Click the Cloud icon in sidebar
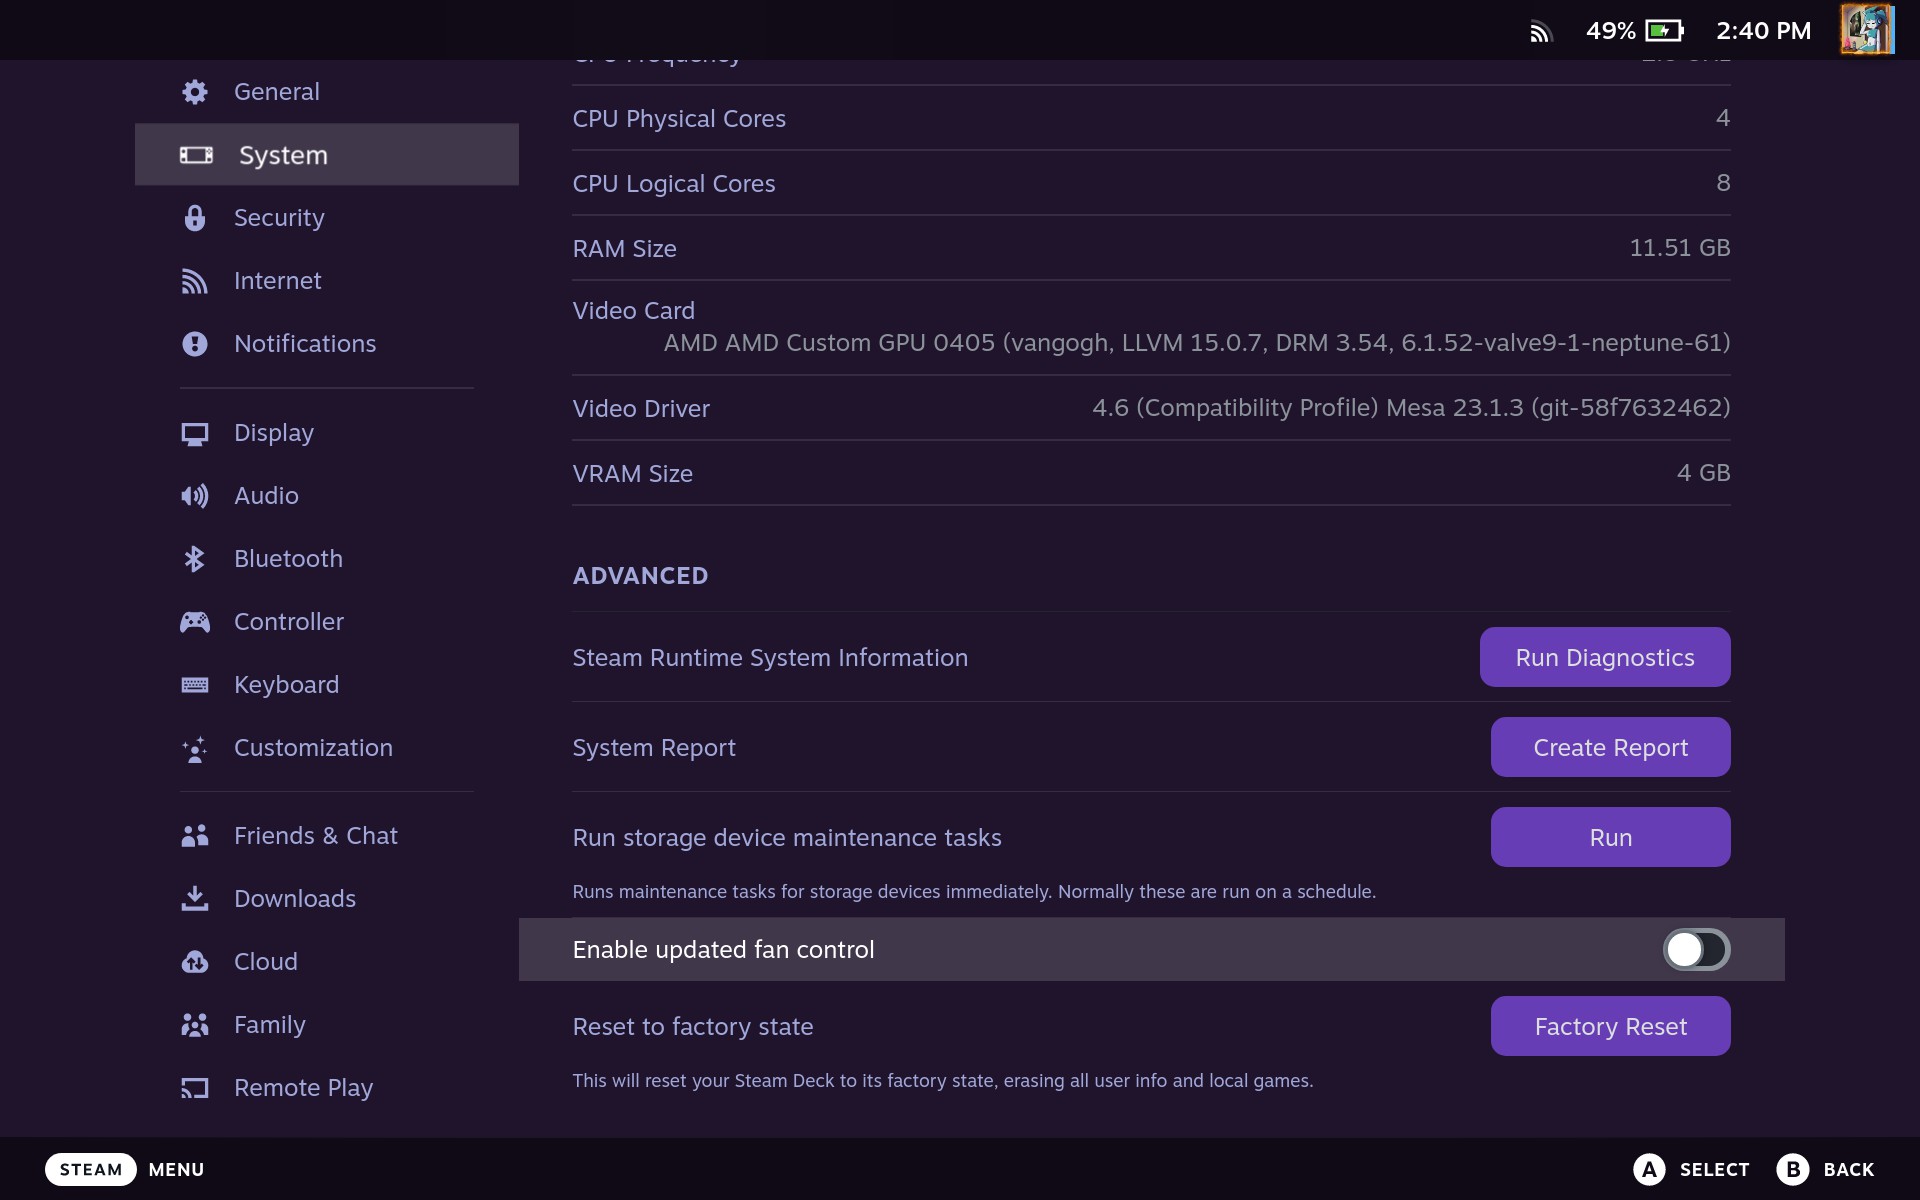The height and width of the screenshot is (1200, 1920). pos(195,962)
